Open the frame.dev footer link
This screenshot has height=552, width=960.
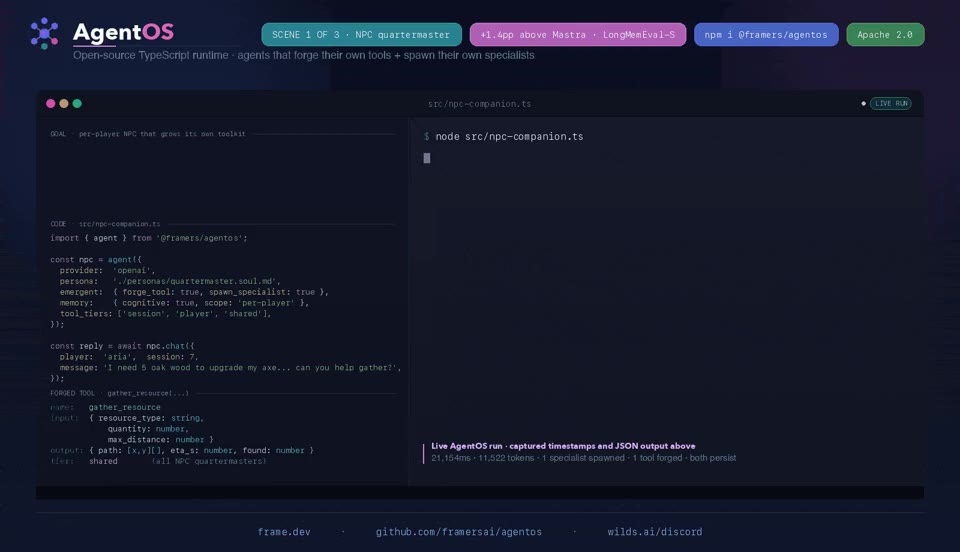coord(284,532)
